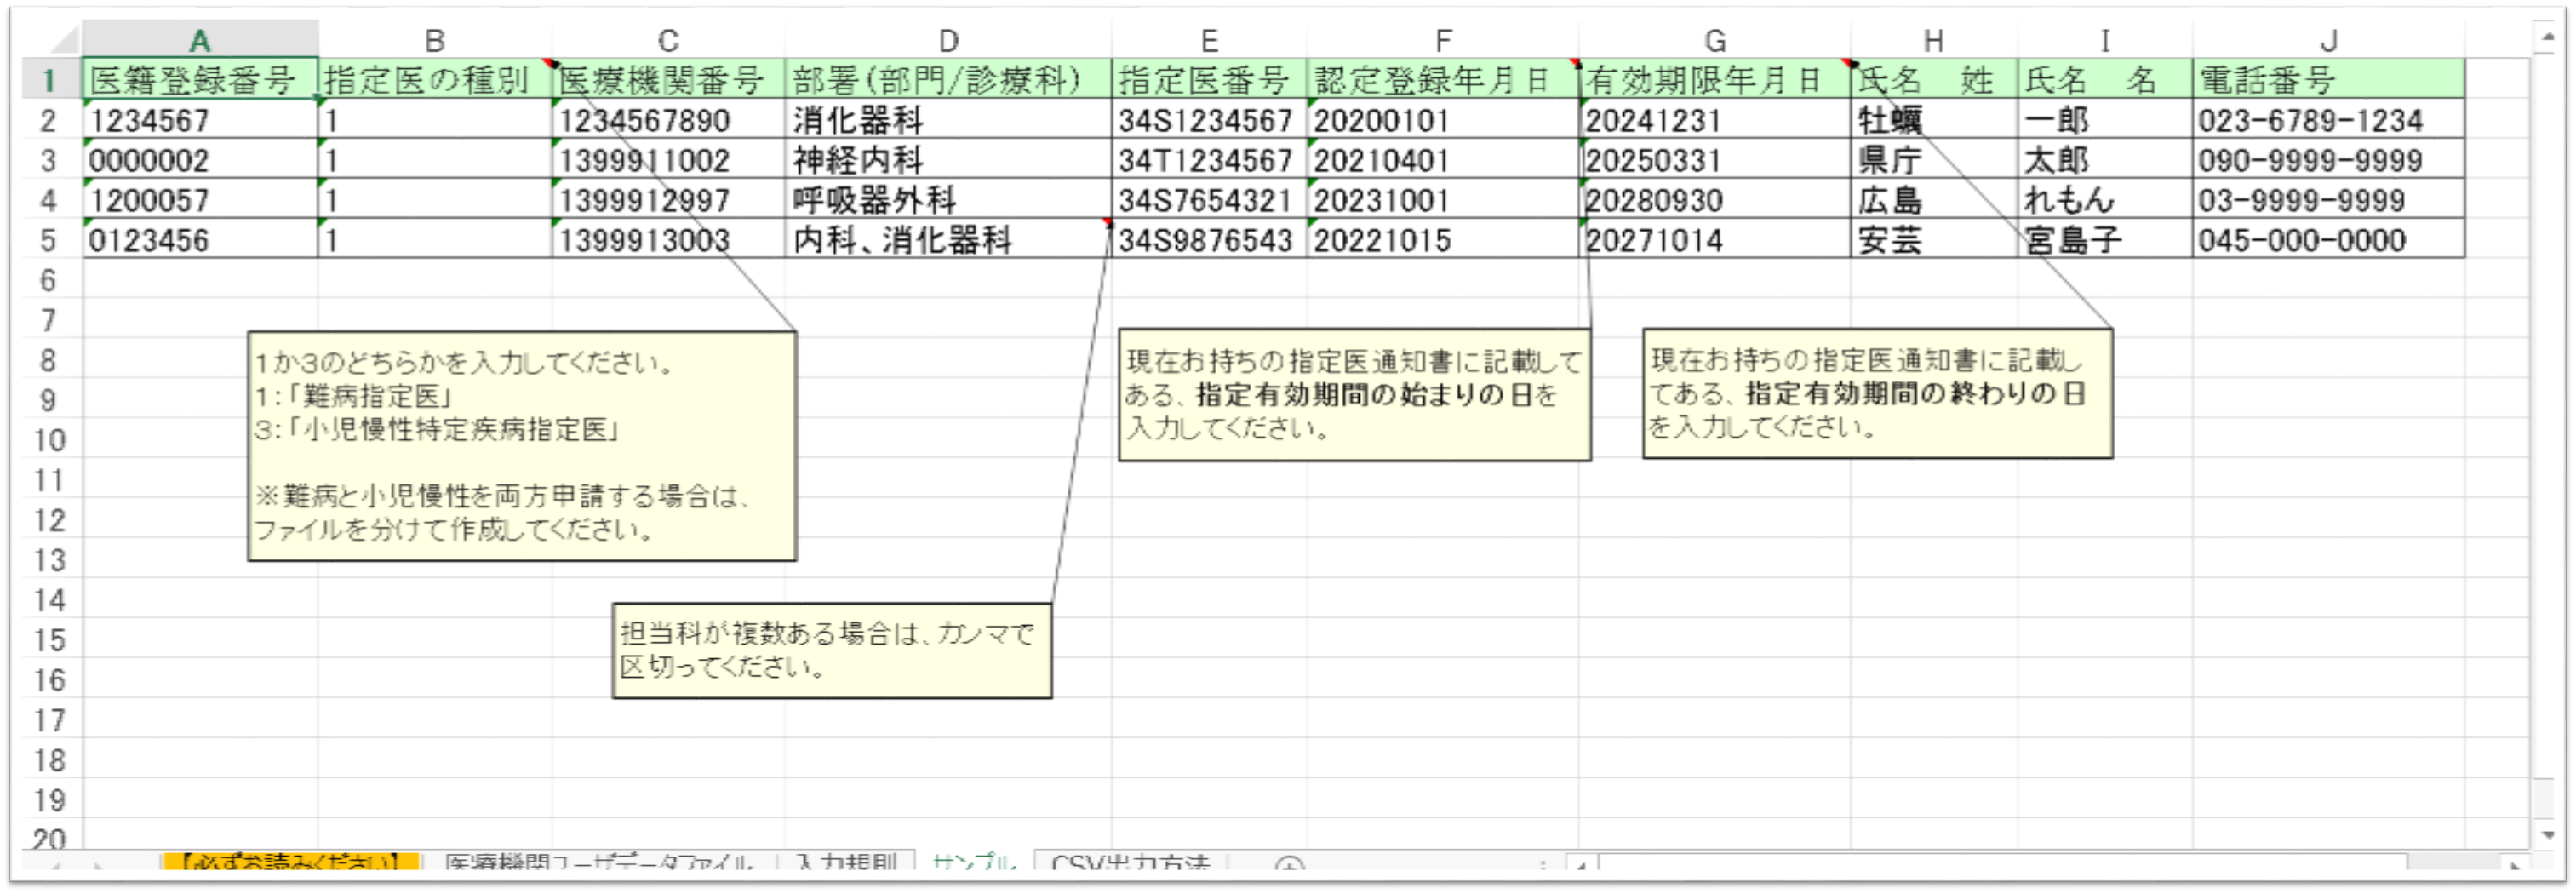
Task: Select cell containing 20200101
Action: (x=1442, y=119)
